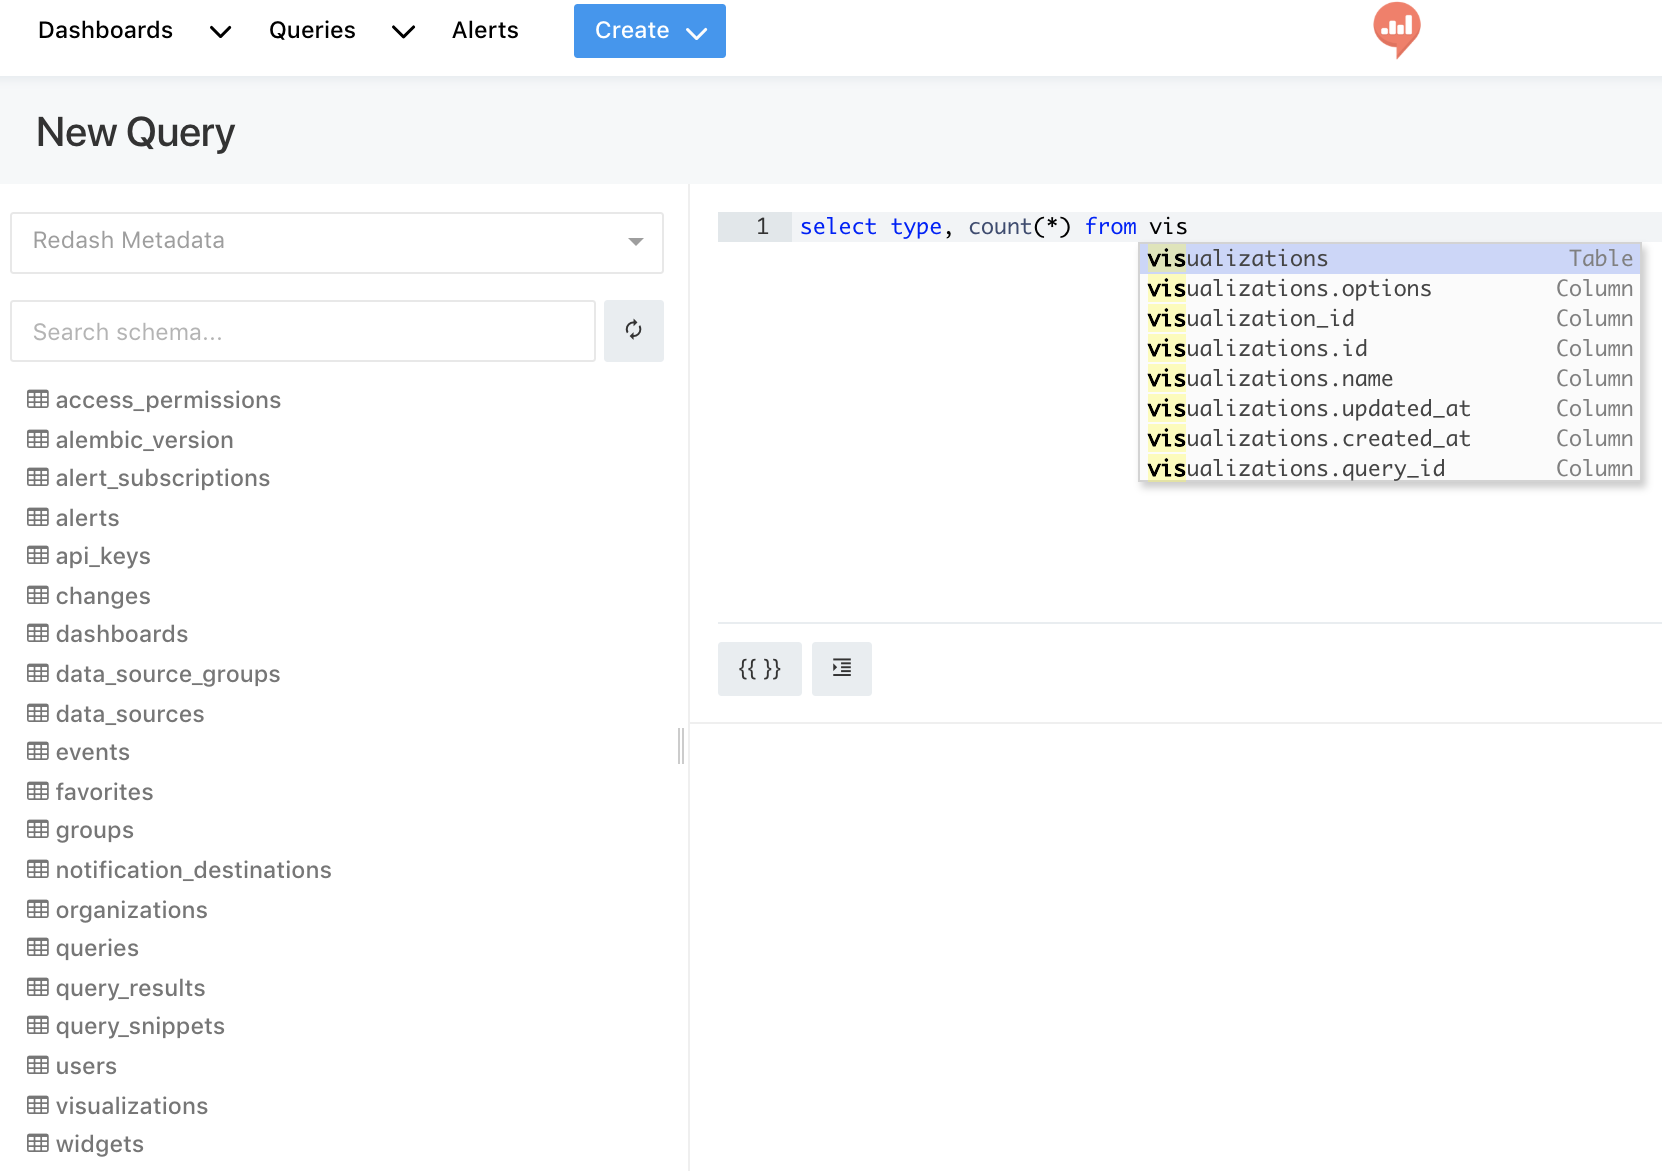Click the table icon next to widgets
The width and height of the screenshot is (1662, 1171).
pyautogui.click(x=38, y=1143)
